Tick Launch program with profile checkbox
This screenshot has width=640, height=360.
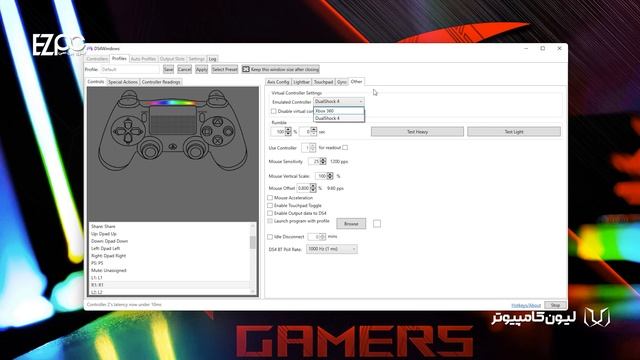270,221
